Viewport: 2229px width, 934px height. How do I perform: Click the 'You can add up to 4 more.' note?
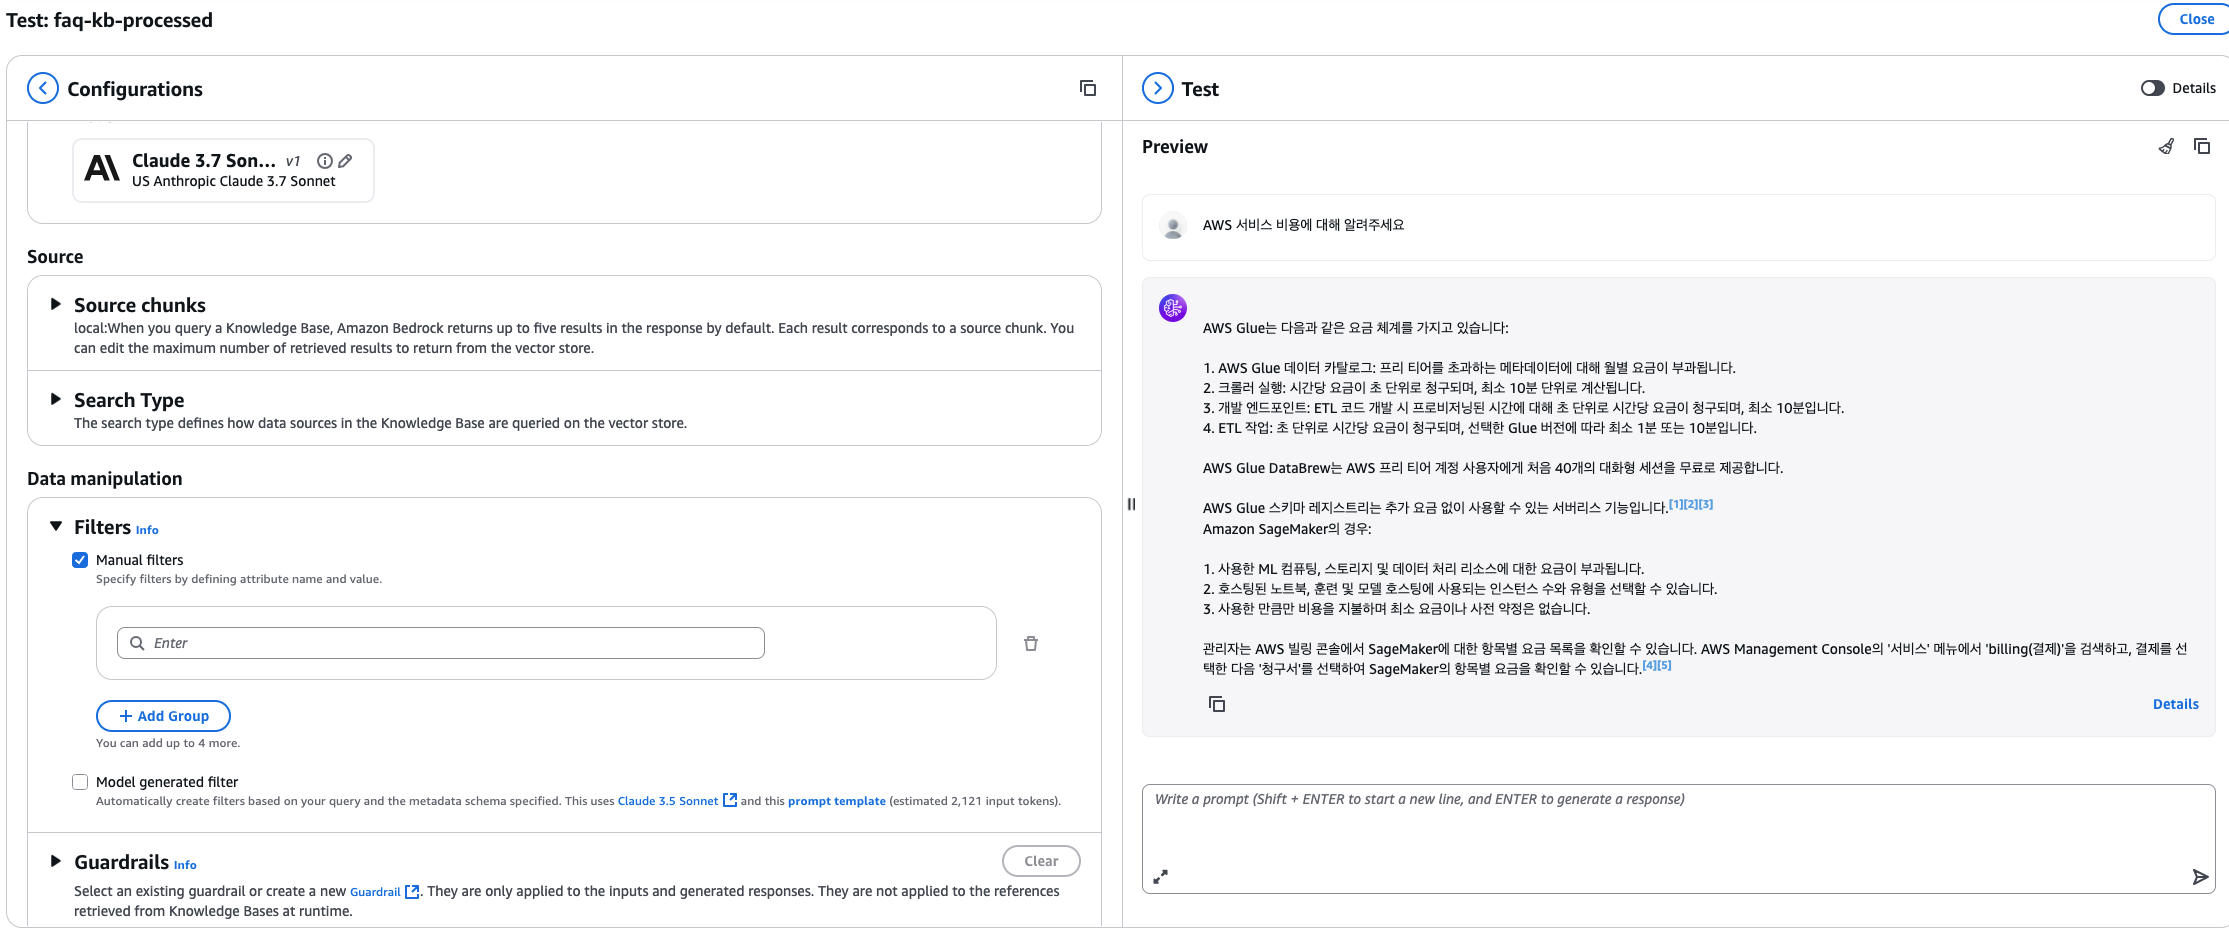(x=168, y=743)
